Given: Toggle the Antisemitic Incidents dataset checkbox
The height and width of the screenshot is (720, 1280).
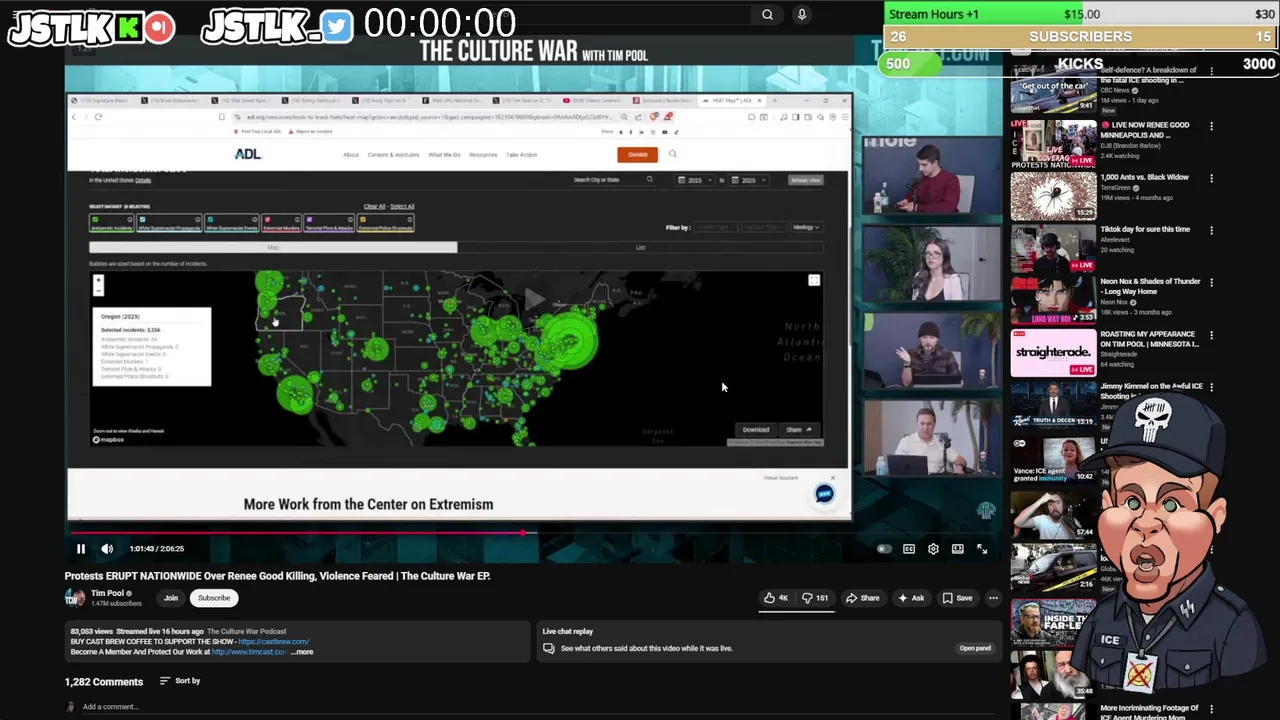Looking at the screenshot, I should [96, 220].
